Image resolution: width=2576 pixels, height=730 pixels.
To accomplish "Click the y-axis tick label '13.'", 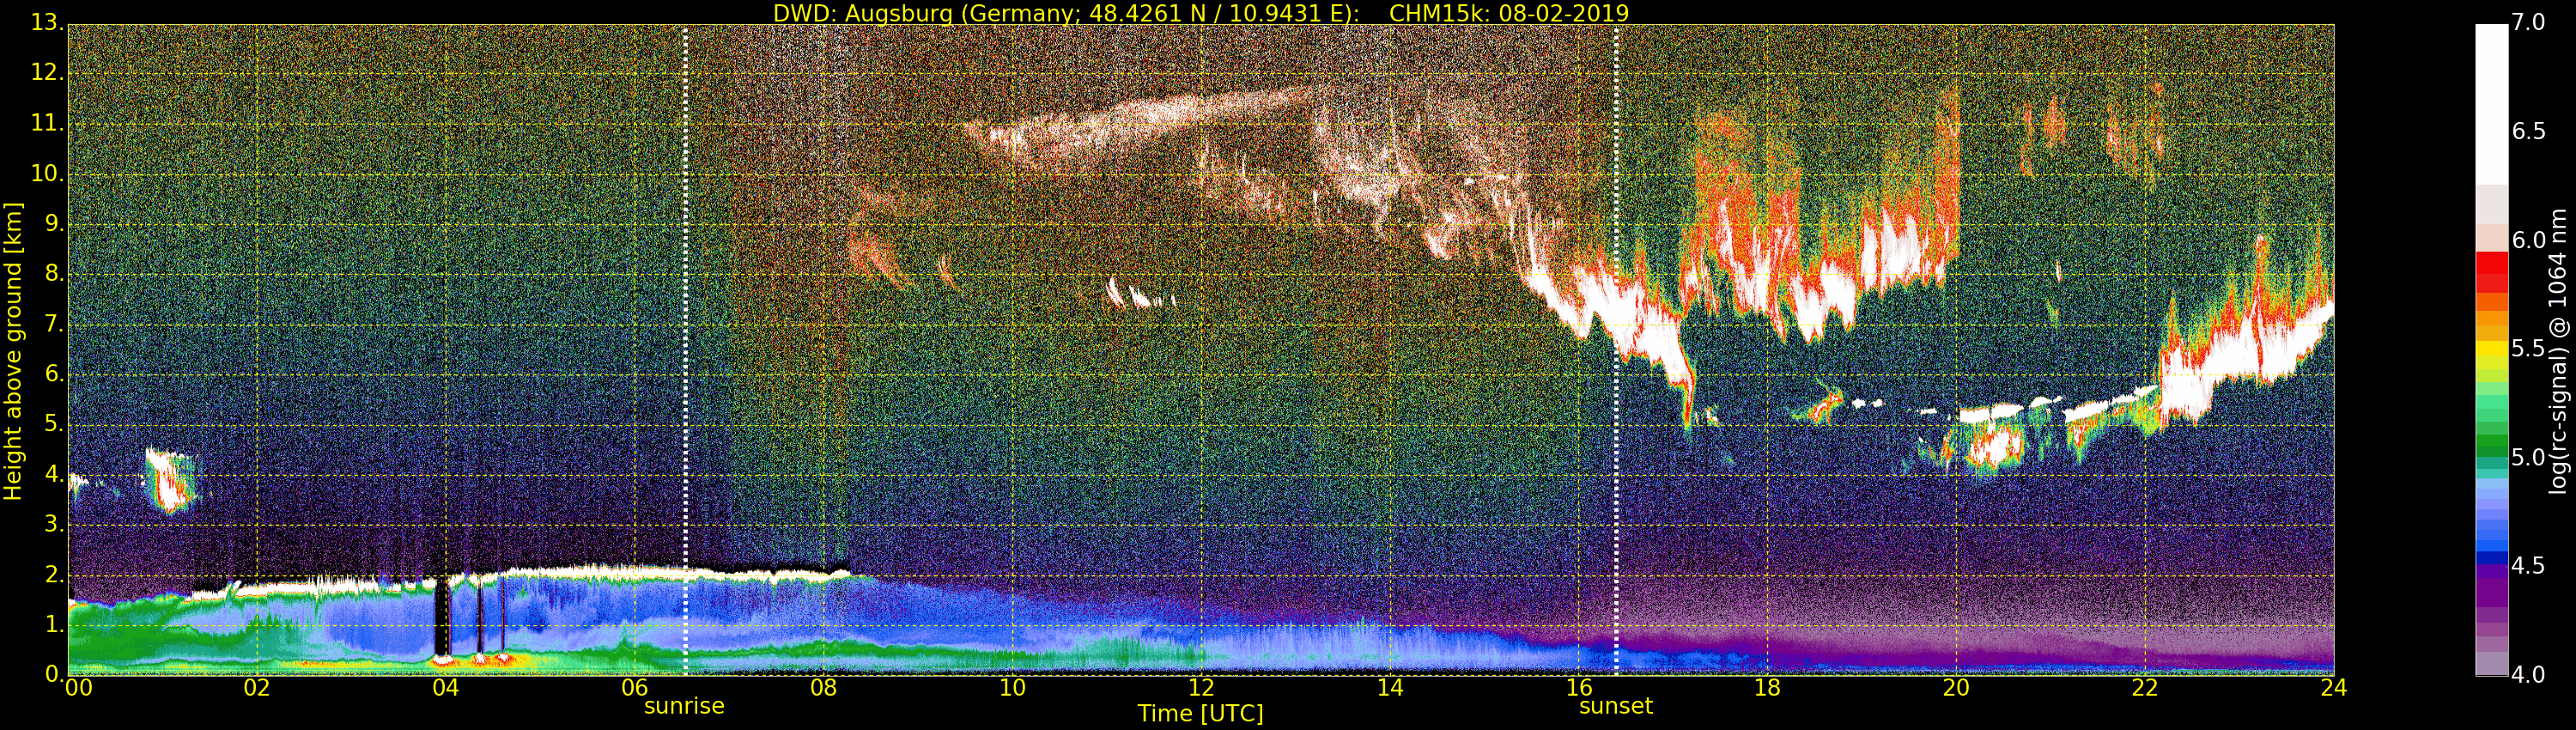I will tap(46, 22).
